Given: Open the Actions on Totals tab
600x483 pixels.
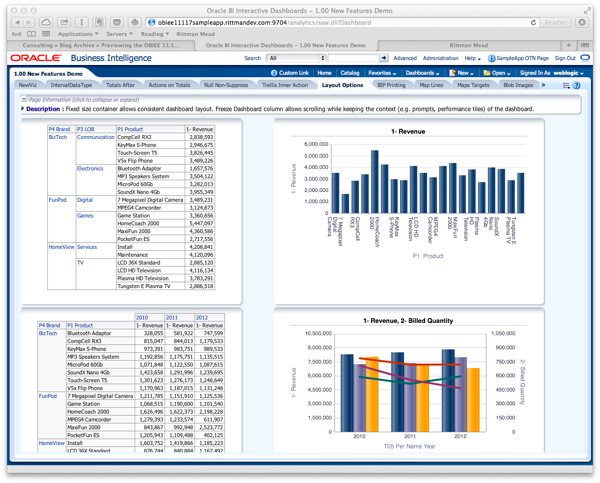Looking at the screenshot, I should tap(169, 85).
